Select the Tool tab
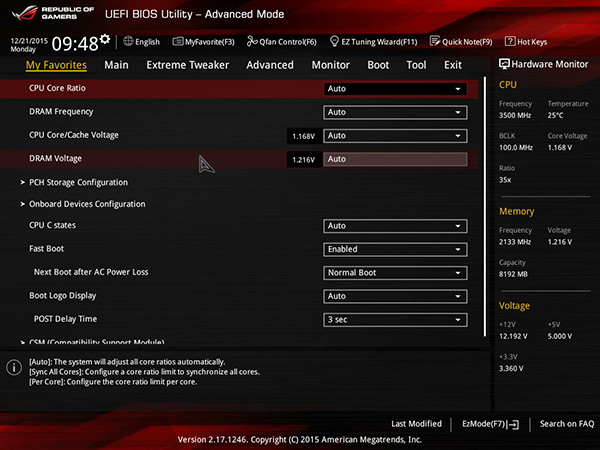600x450 pixels. pos(416,65)
